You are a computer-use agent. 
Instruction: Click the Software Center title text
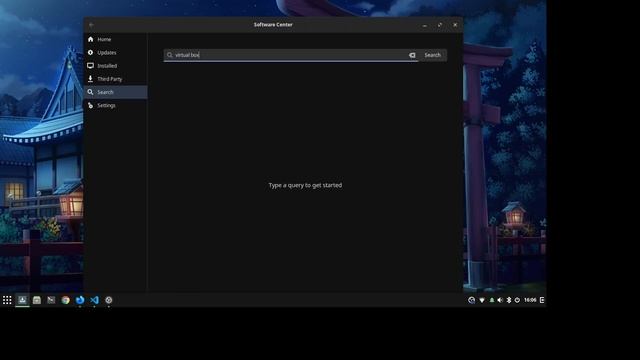click(273, 24)
